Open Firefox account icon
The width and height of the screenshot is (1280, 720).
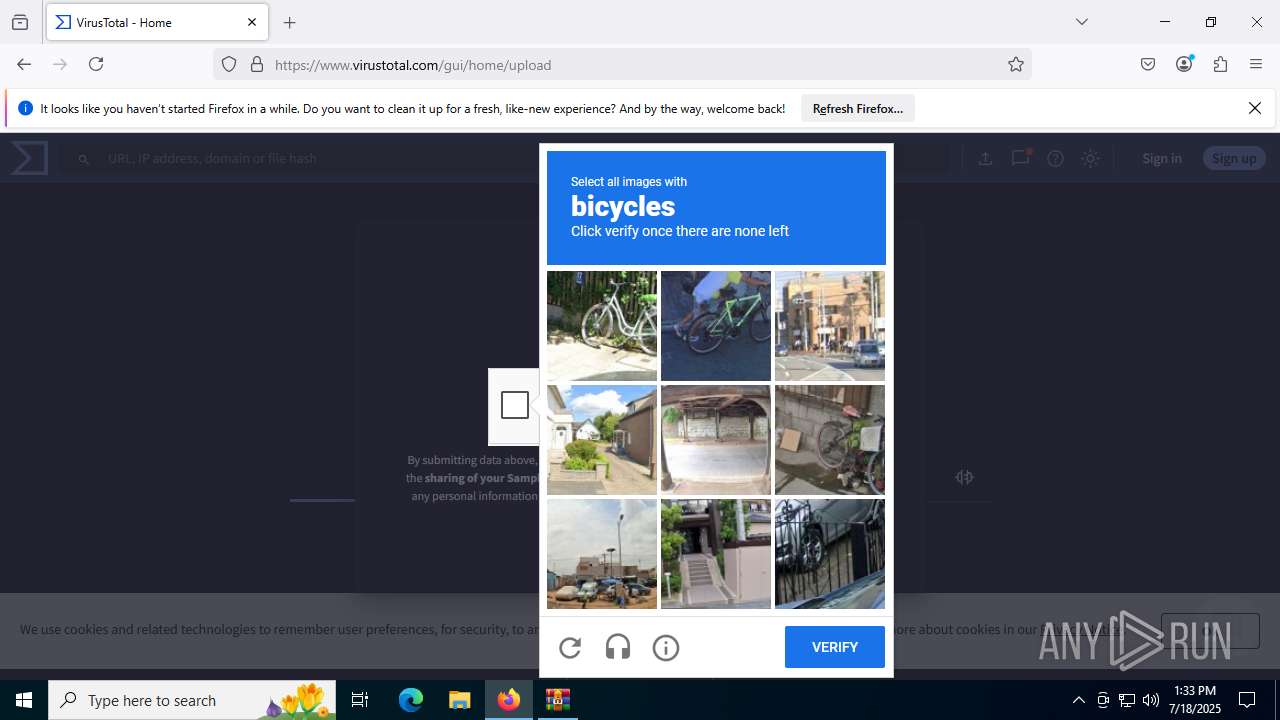click(1184, 64)
